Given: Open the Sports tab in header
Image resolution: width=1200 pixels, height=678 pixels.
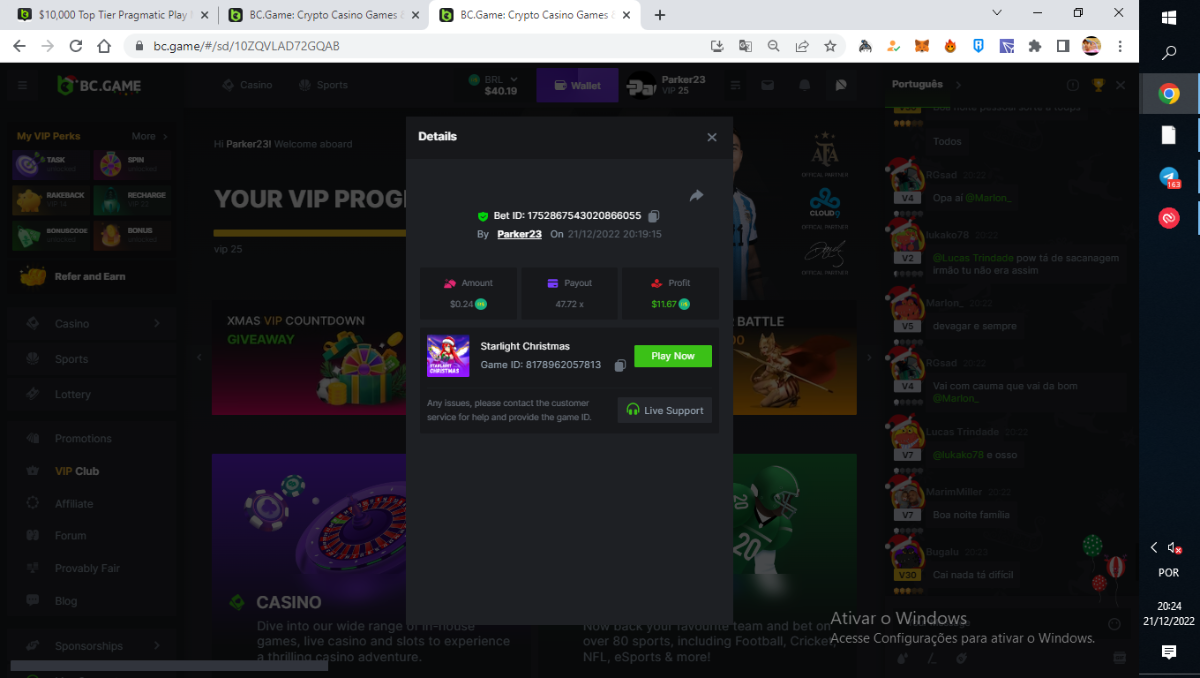Looking at the screenshot, I should coord(323,85).
